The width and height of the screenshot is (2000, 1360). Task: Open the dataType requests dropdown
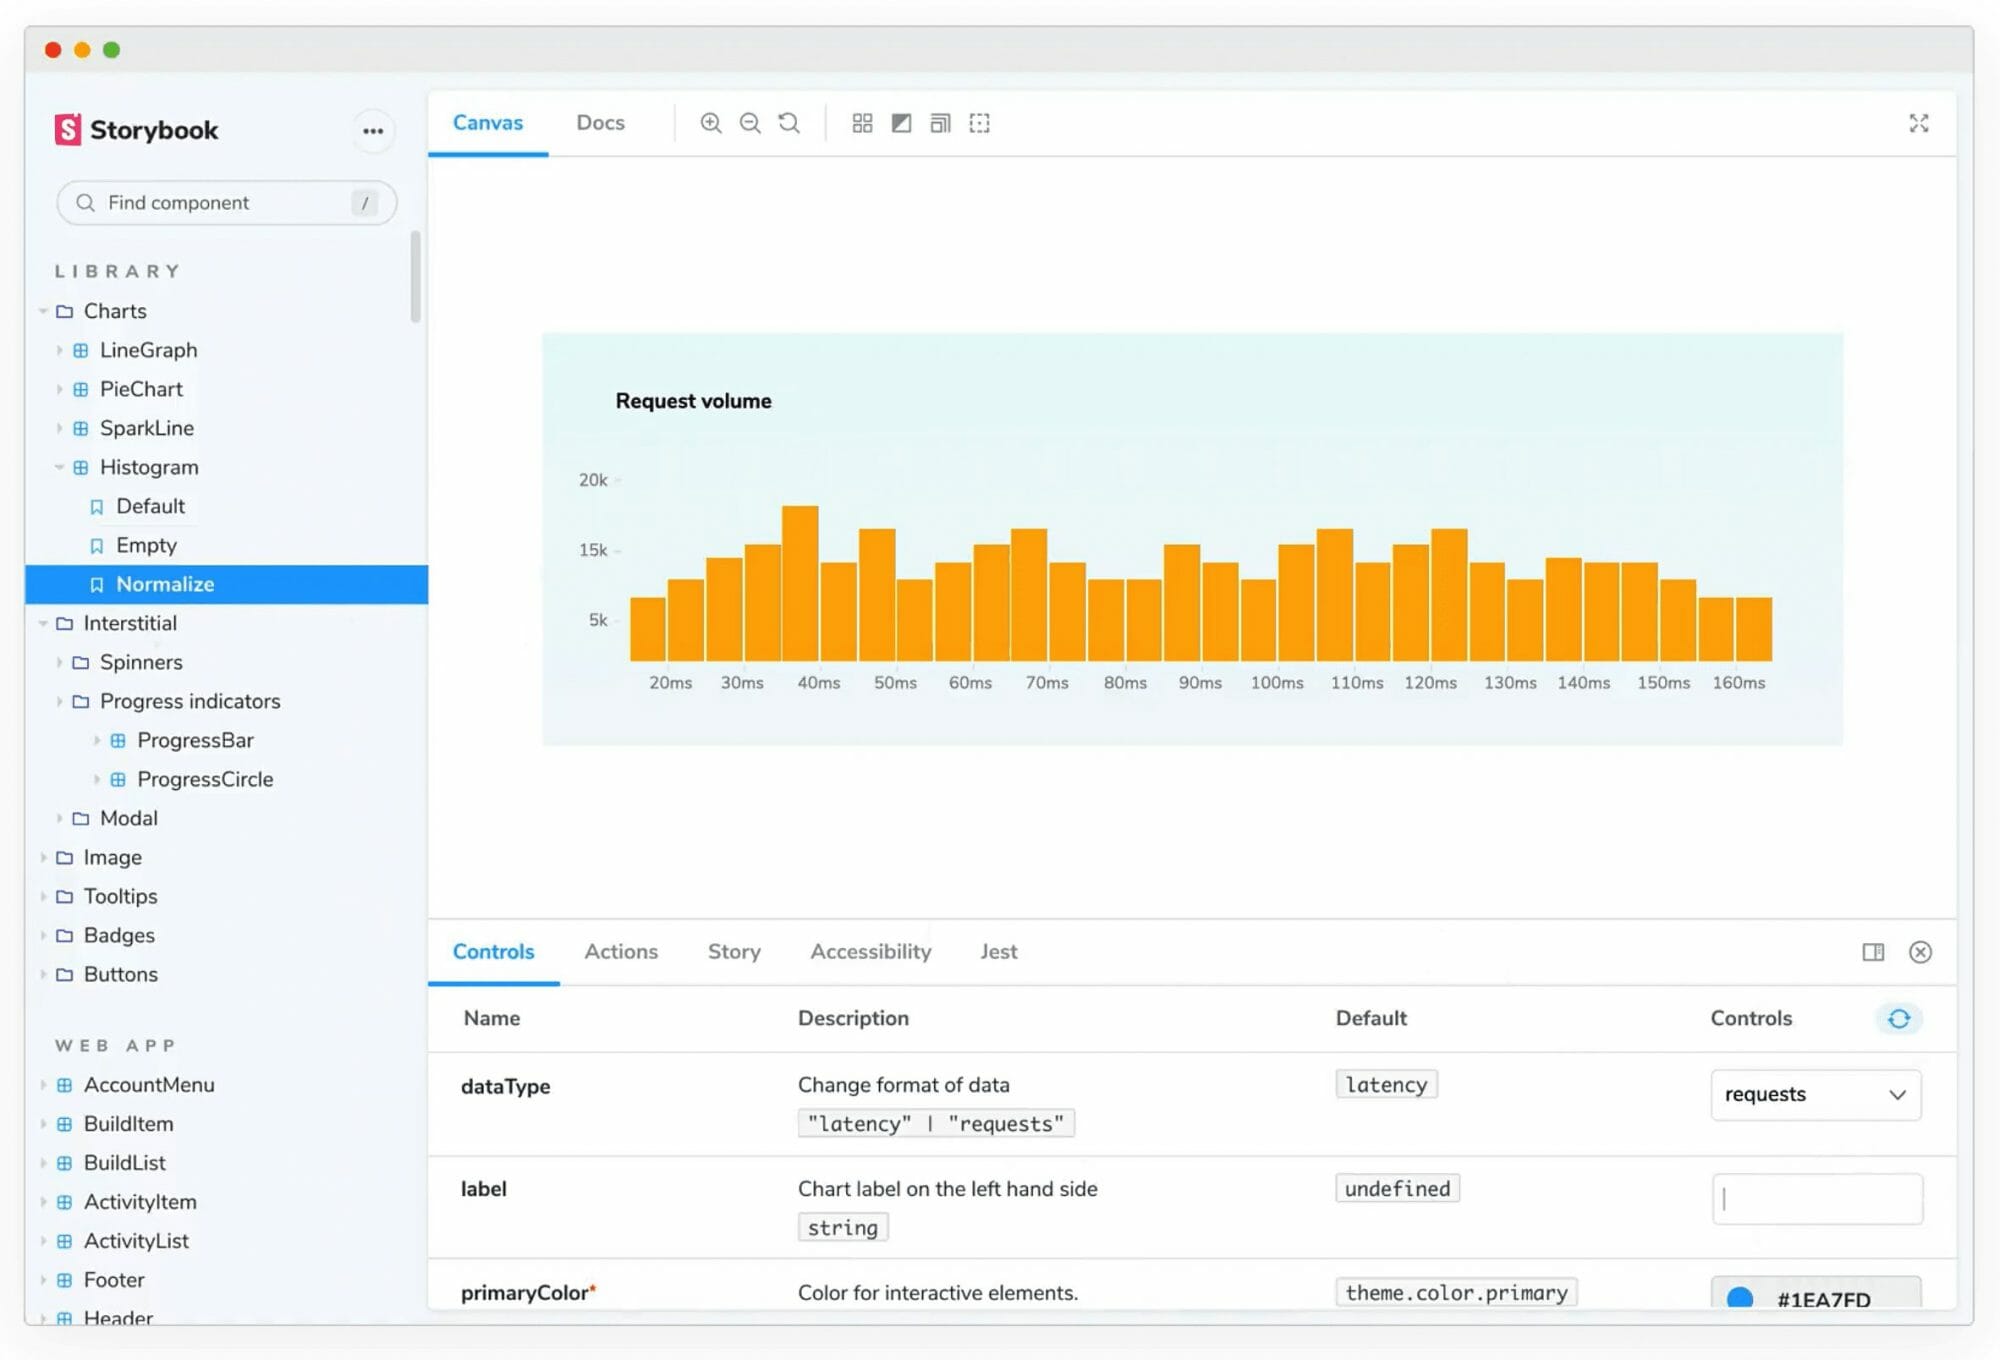coord(1815,1094)
